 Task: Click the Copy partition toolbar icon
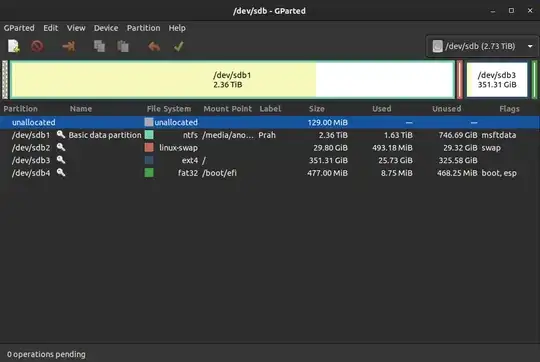[x=100, y=46]
